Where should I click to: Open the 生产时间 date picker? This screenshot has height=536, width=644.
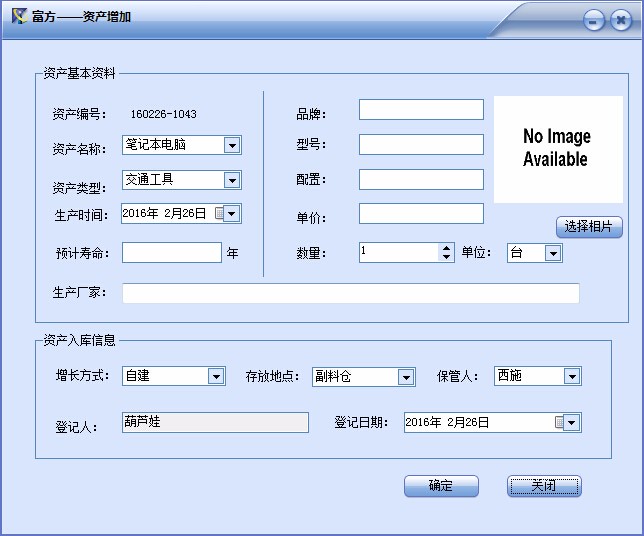[x=233, y=213]
